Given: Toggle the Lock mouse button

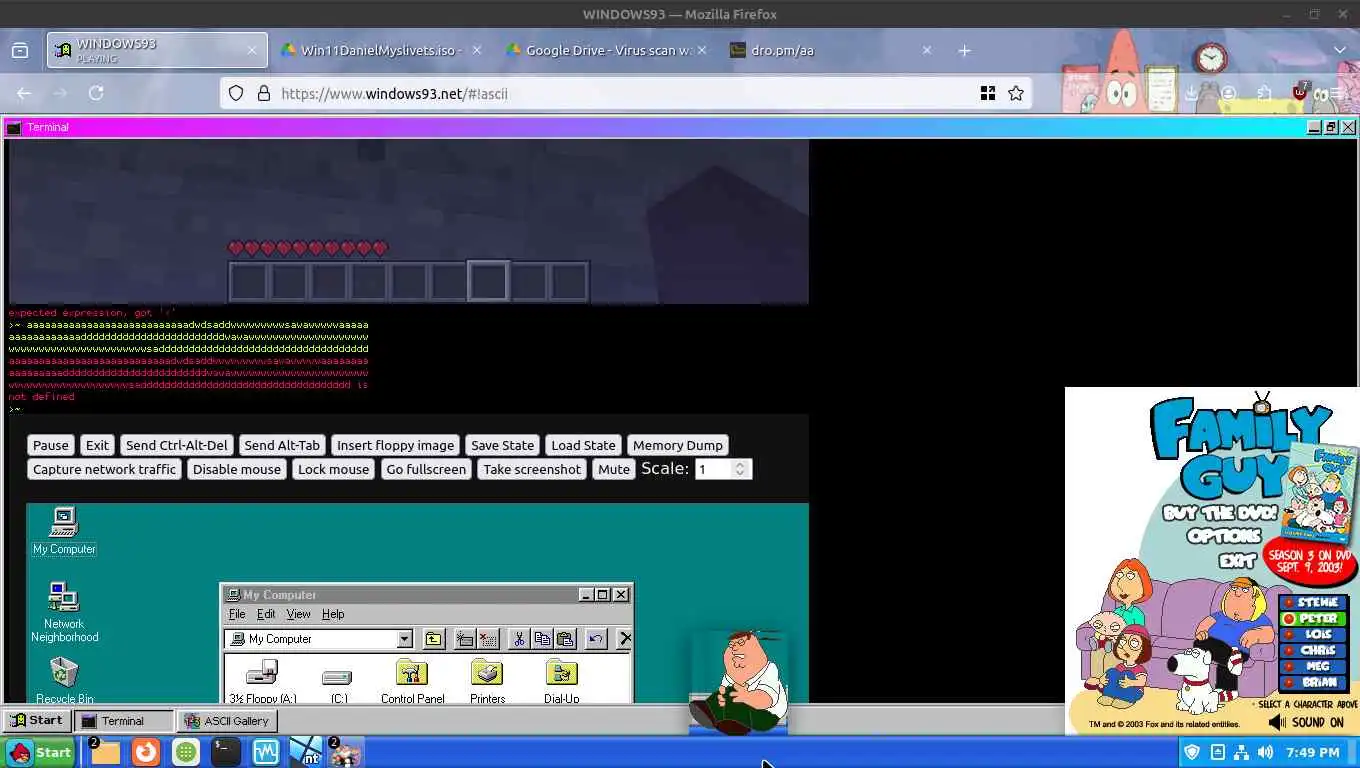Looking at the screenshot, I should 333,469.
